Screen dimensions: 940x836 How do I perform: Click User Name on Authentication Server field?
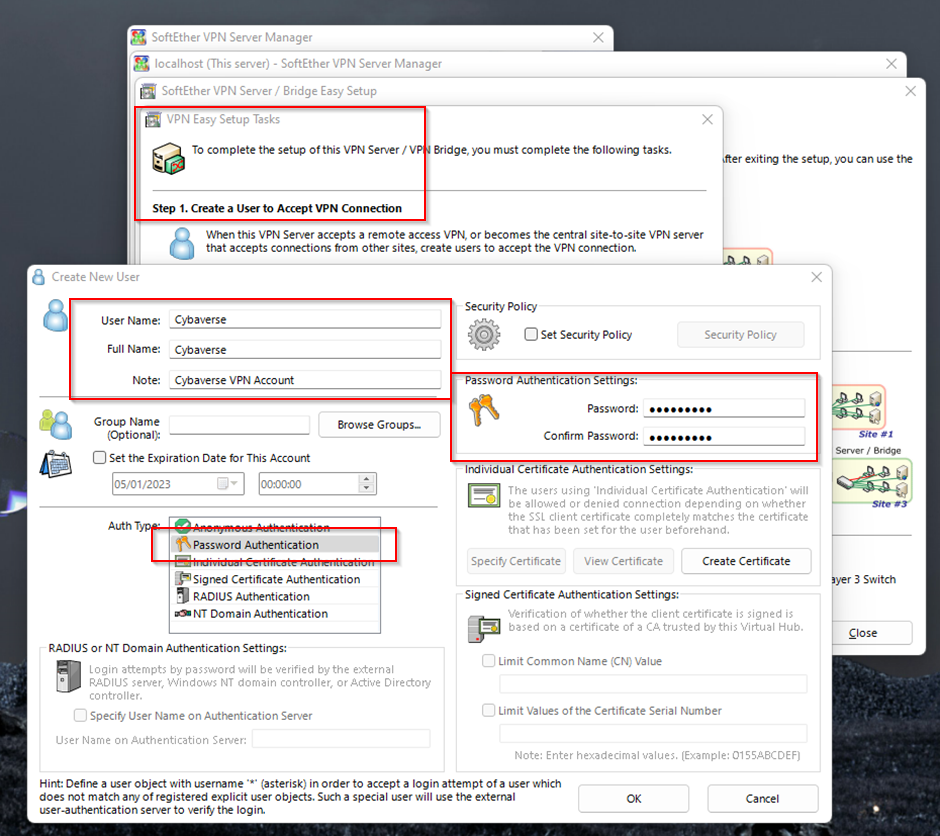[x=341, y=739]
